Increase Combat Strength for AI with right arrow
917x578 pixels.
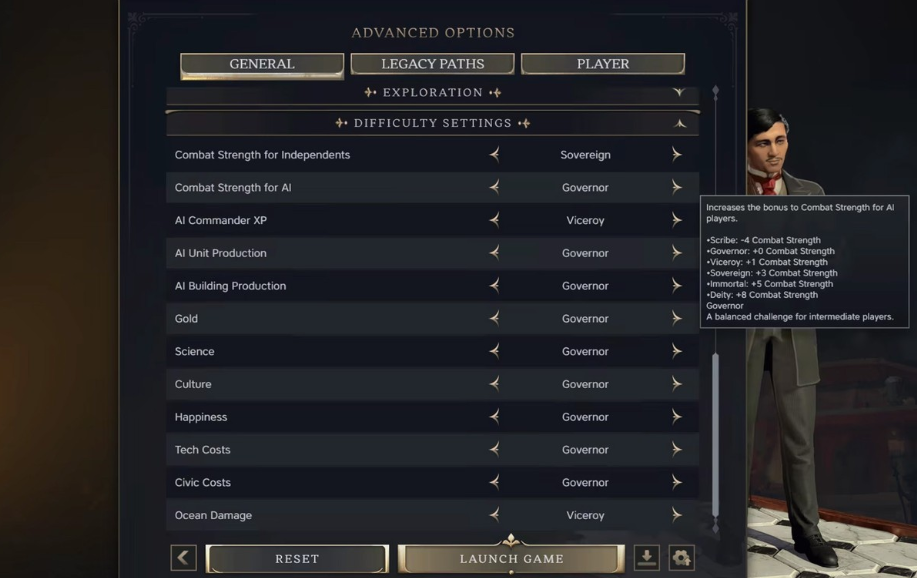point(677,187)
